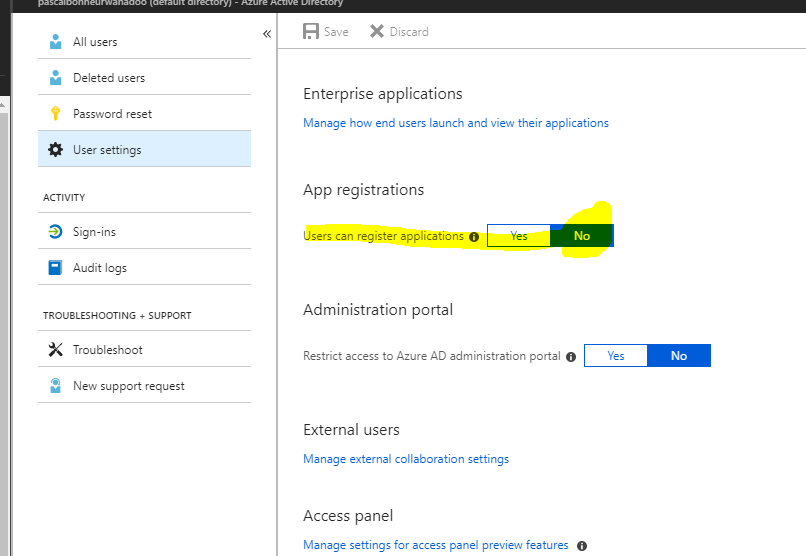Click the User settings gear icon

(56, 150)
